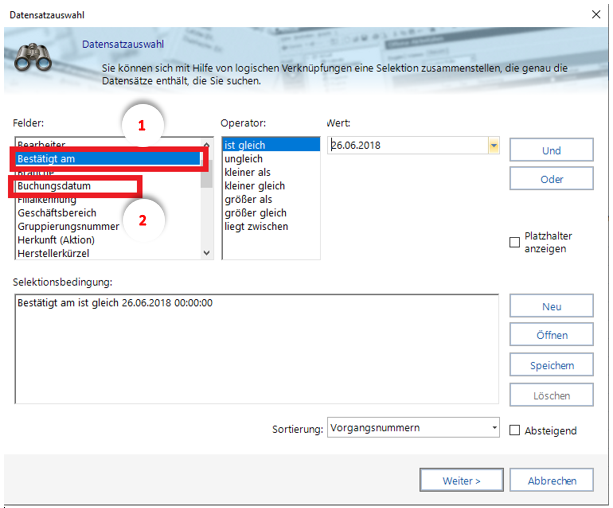Expand the Sortierung Vorgangsnummern dropdown
This screenshot has height=508, width=613.
[494, 428]
